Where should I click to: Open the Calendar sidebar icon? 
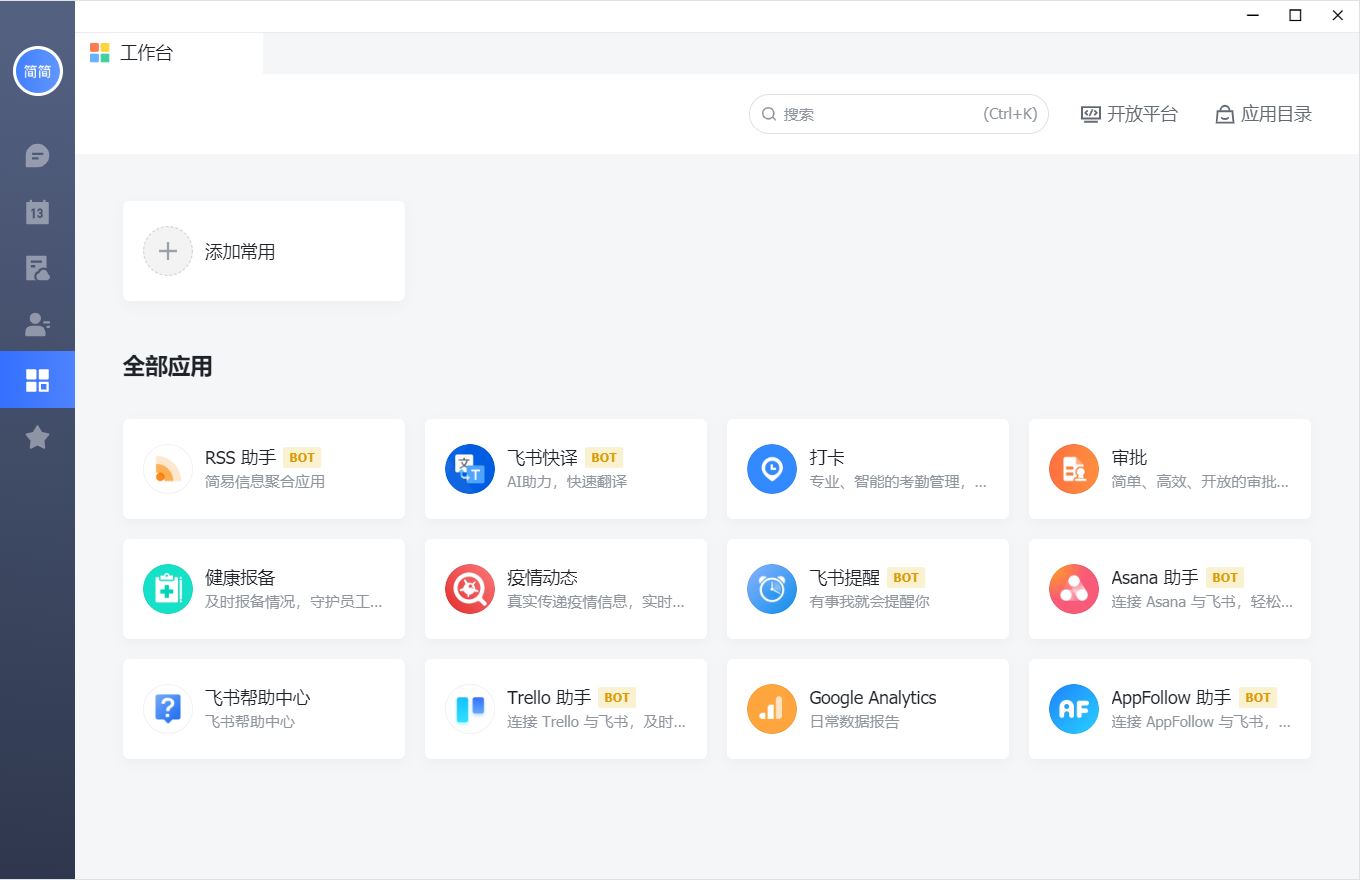pyautogui.click(x=37, y=211)
